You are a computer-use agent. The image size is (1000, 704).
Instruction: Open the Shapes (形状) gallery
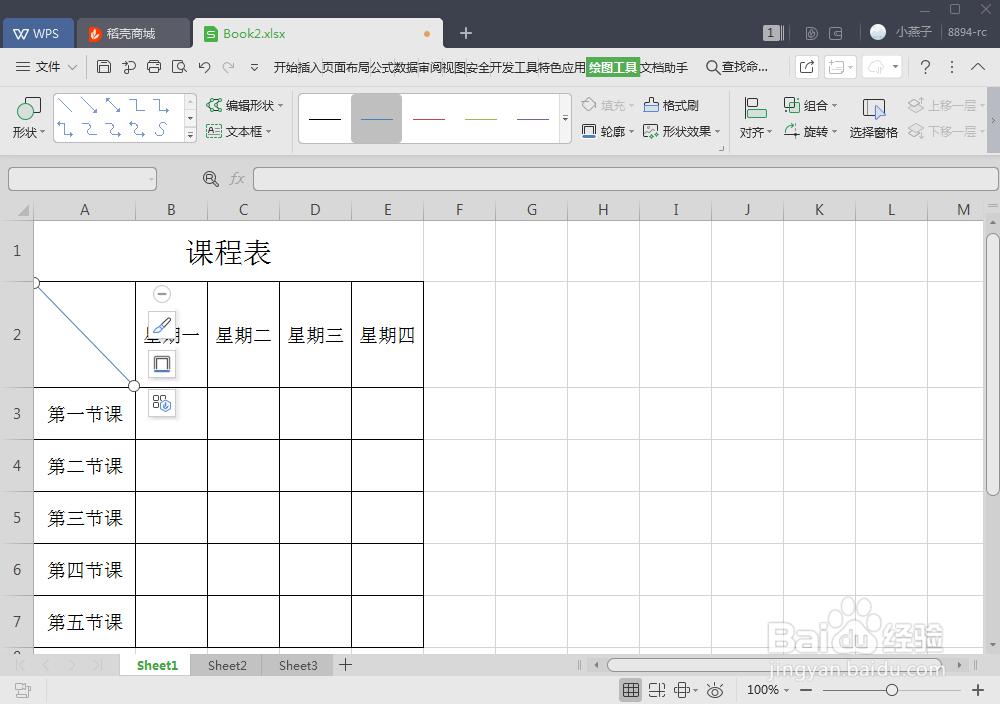(x=29, y=118)
